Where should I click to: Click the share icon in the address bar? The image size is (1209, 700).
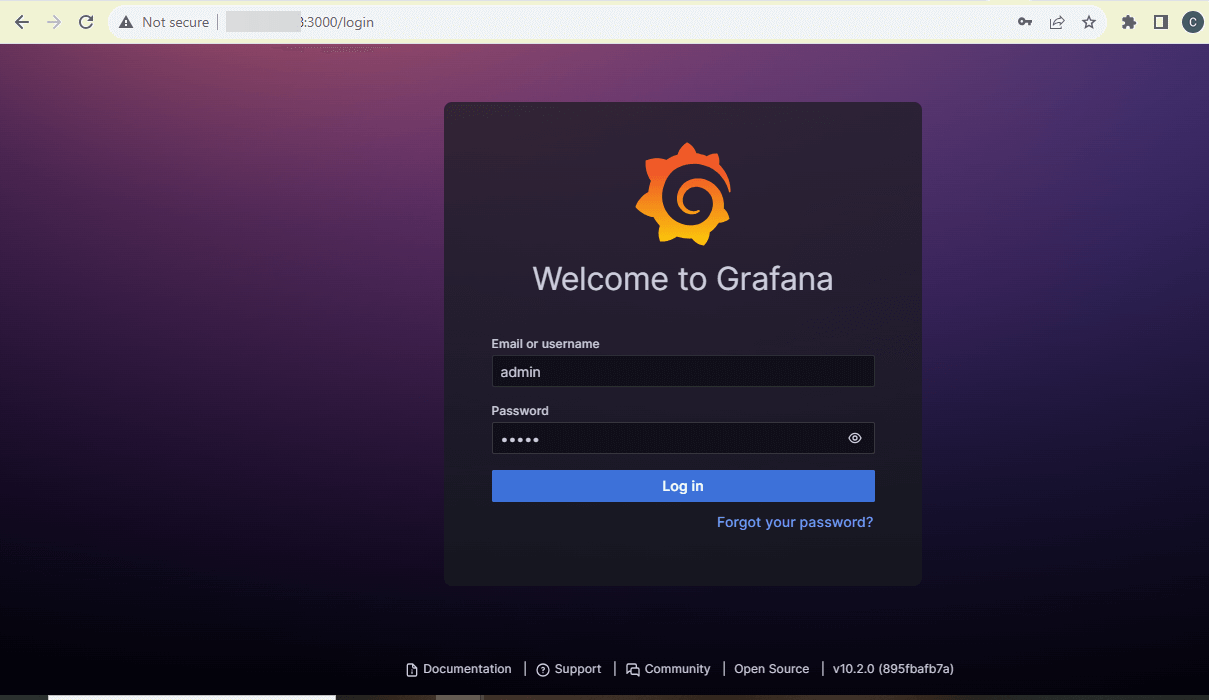[1057, 21]
